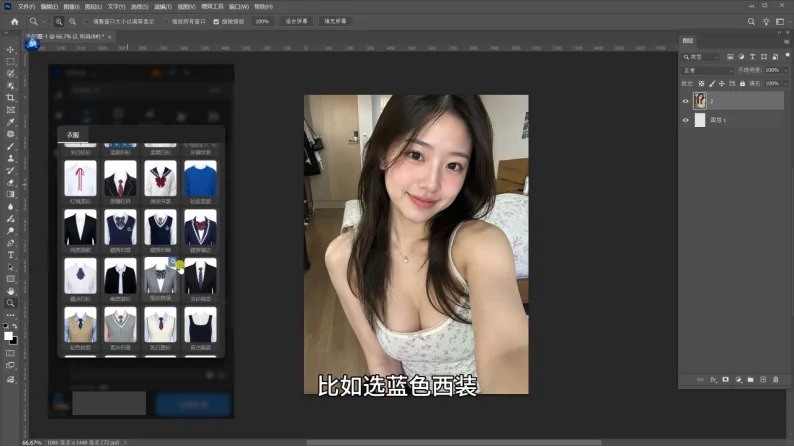Select the Move tool

point(10,50)
